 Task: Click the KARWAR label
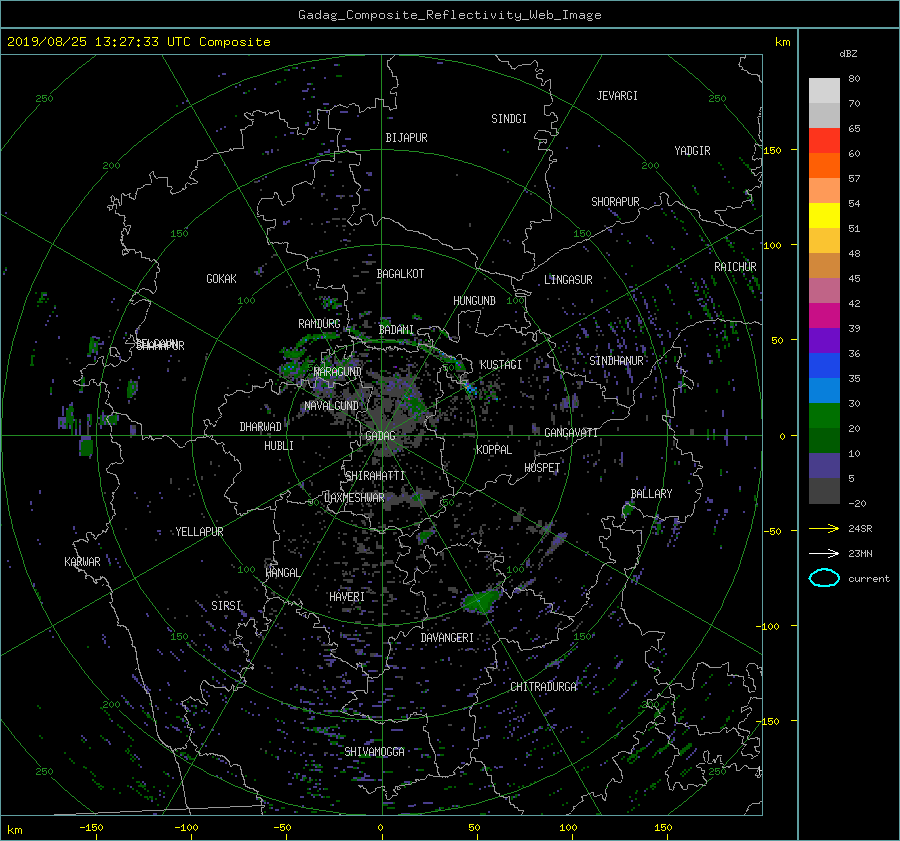[82, 562]
